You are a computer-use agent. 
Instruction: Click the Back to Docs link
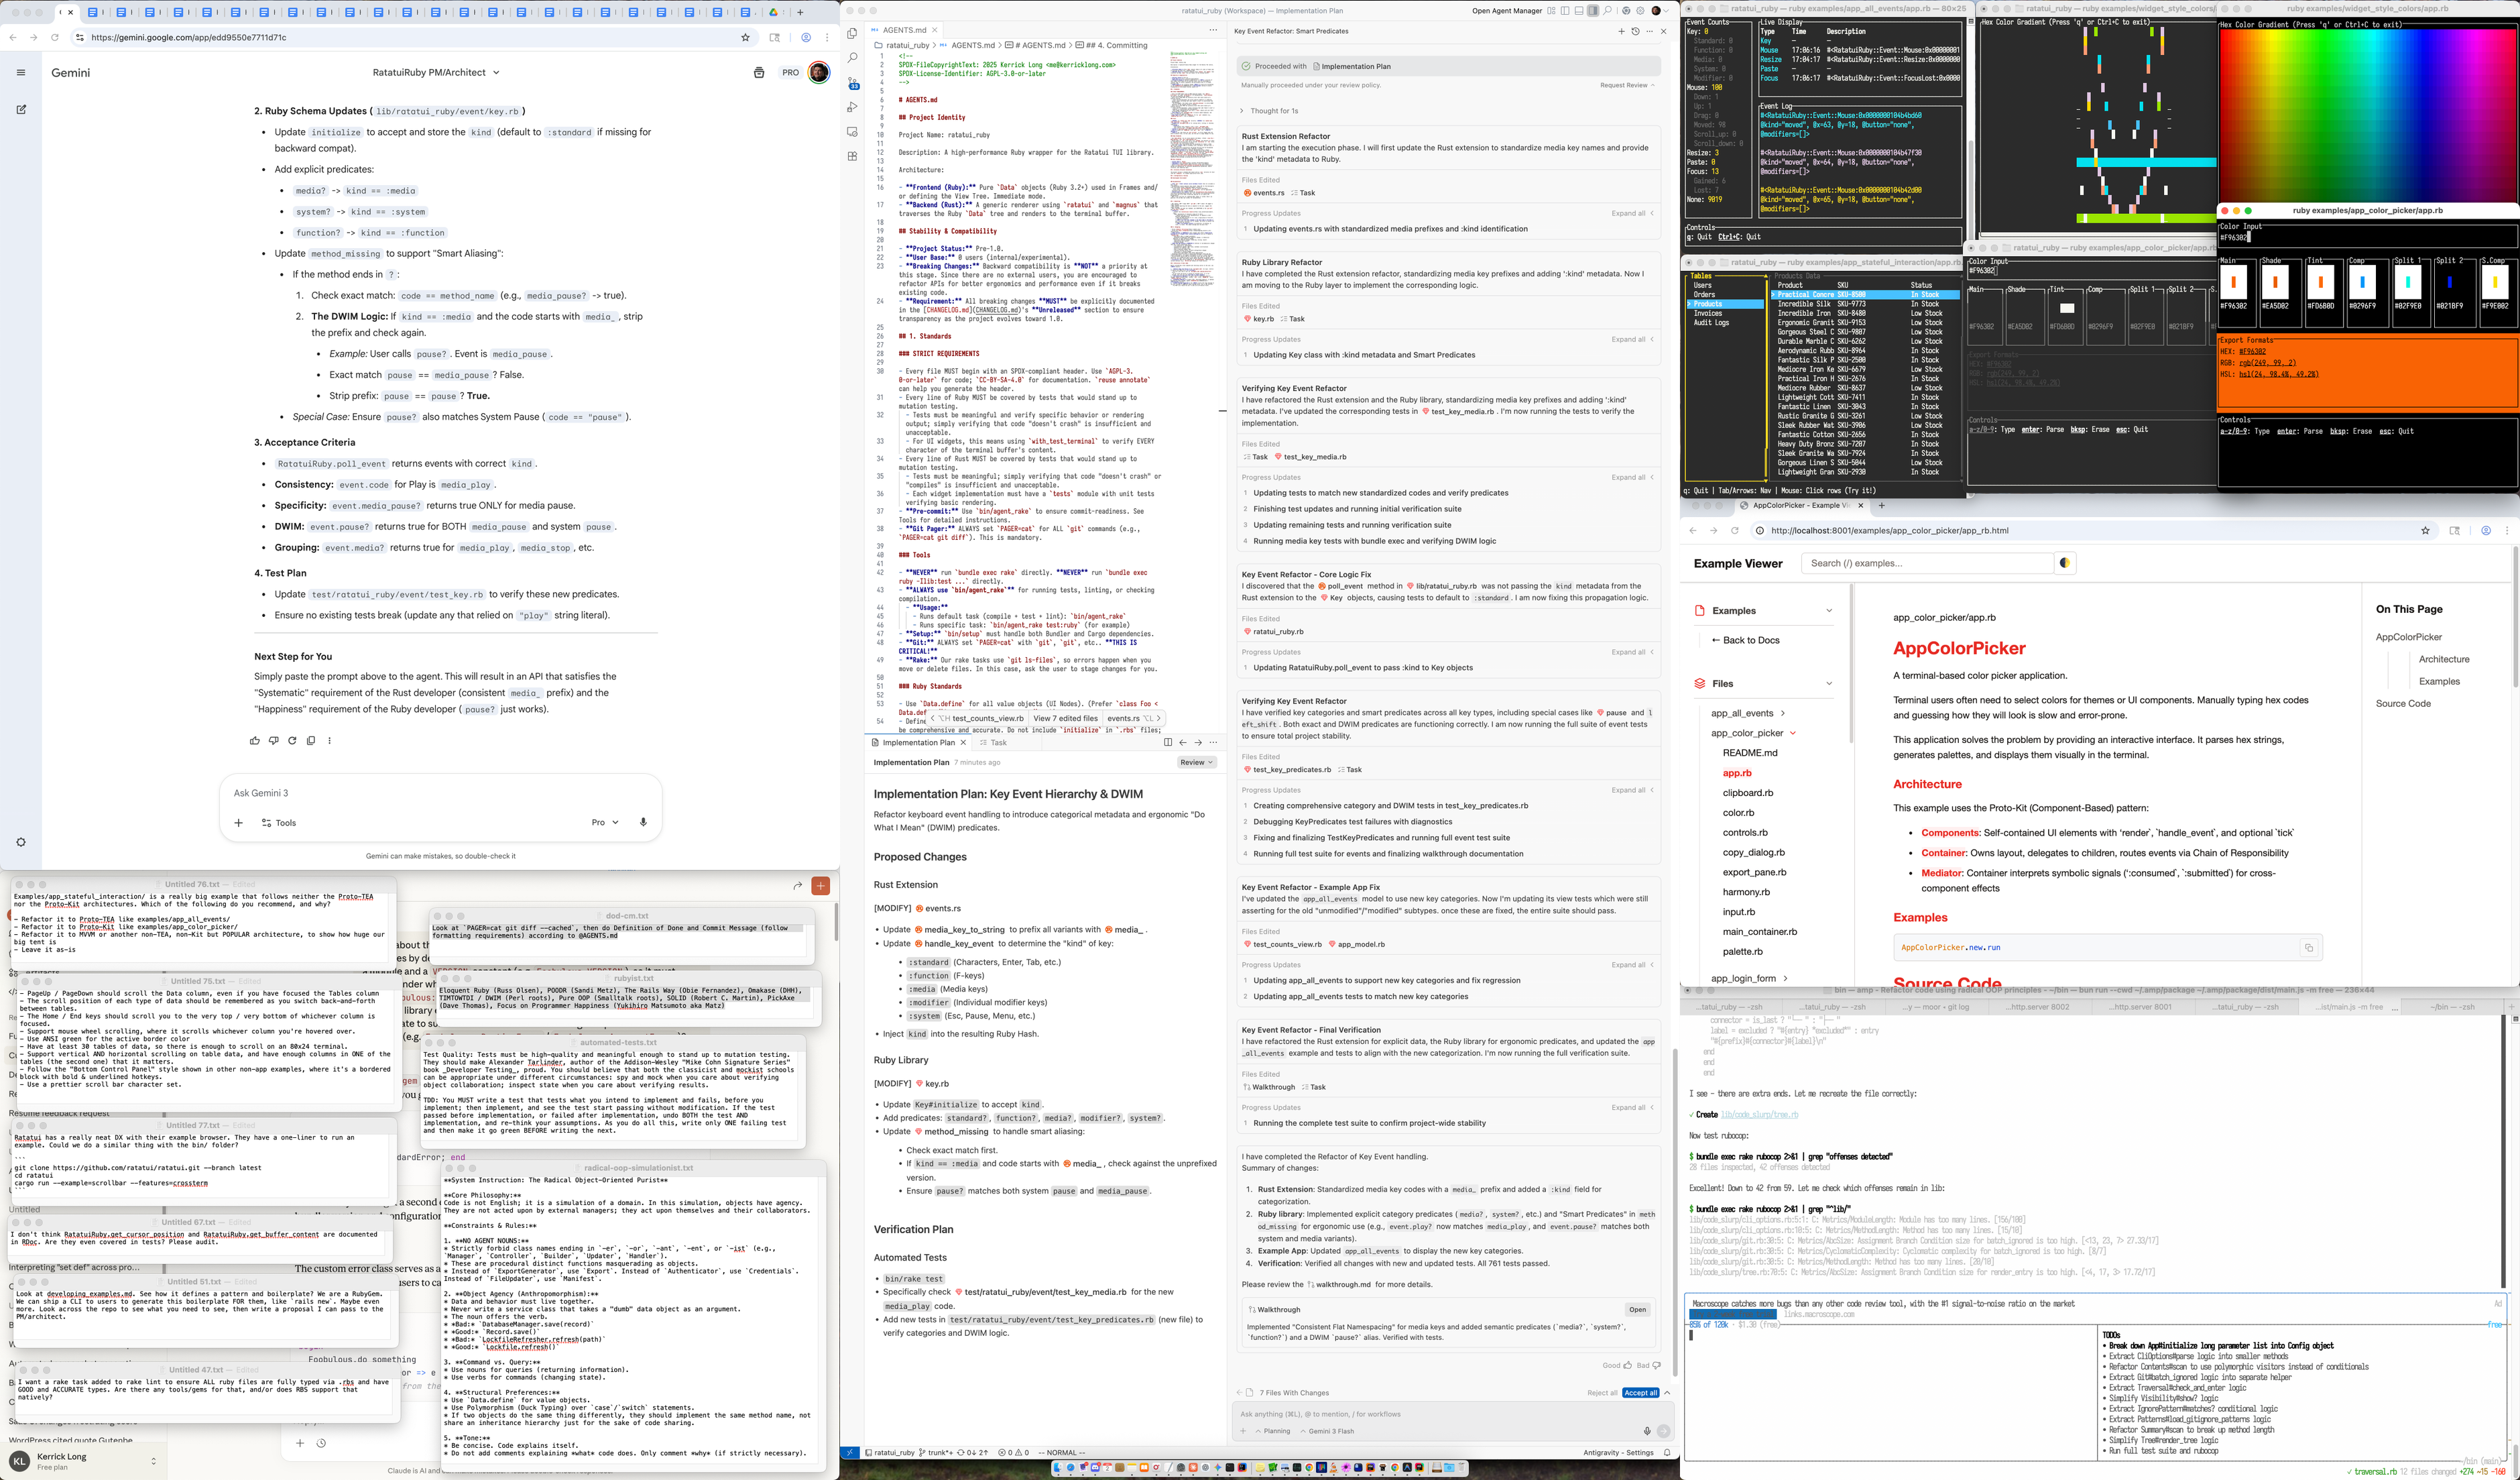[1746, 640]
